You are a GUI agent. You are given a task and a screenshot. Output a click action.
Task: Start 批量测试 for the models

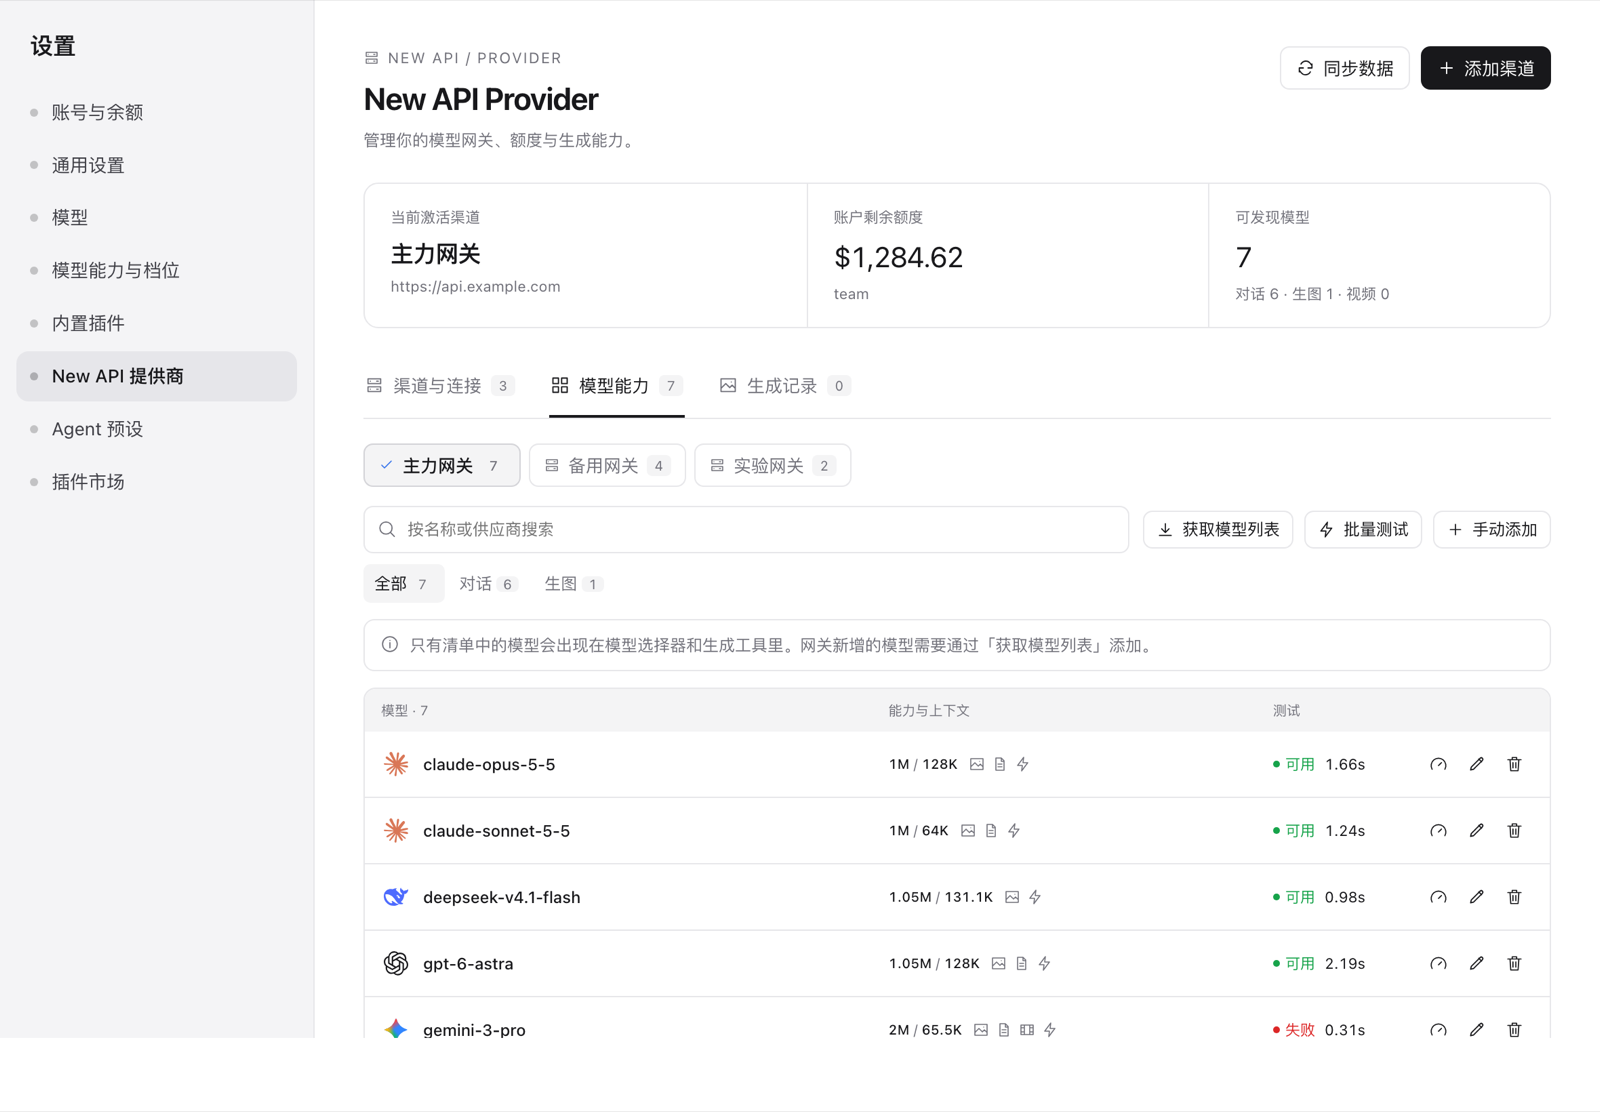click(x=1363, y=529)
